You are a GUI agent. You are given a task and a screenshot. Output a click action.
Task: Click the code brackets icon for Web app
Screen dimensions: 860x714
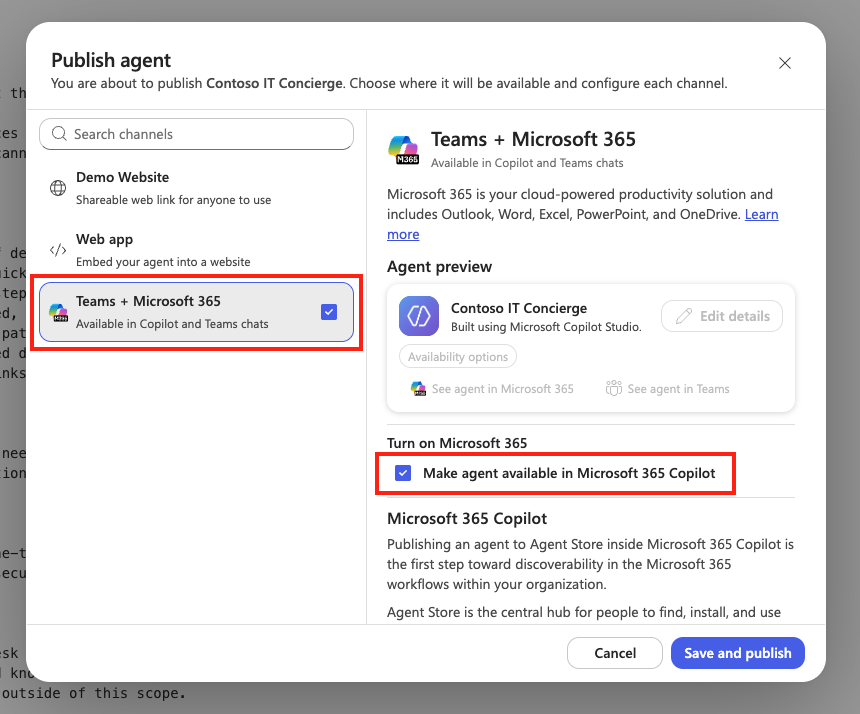pyautogui.click(x=58, y=250)
